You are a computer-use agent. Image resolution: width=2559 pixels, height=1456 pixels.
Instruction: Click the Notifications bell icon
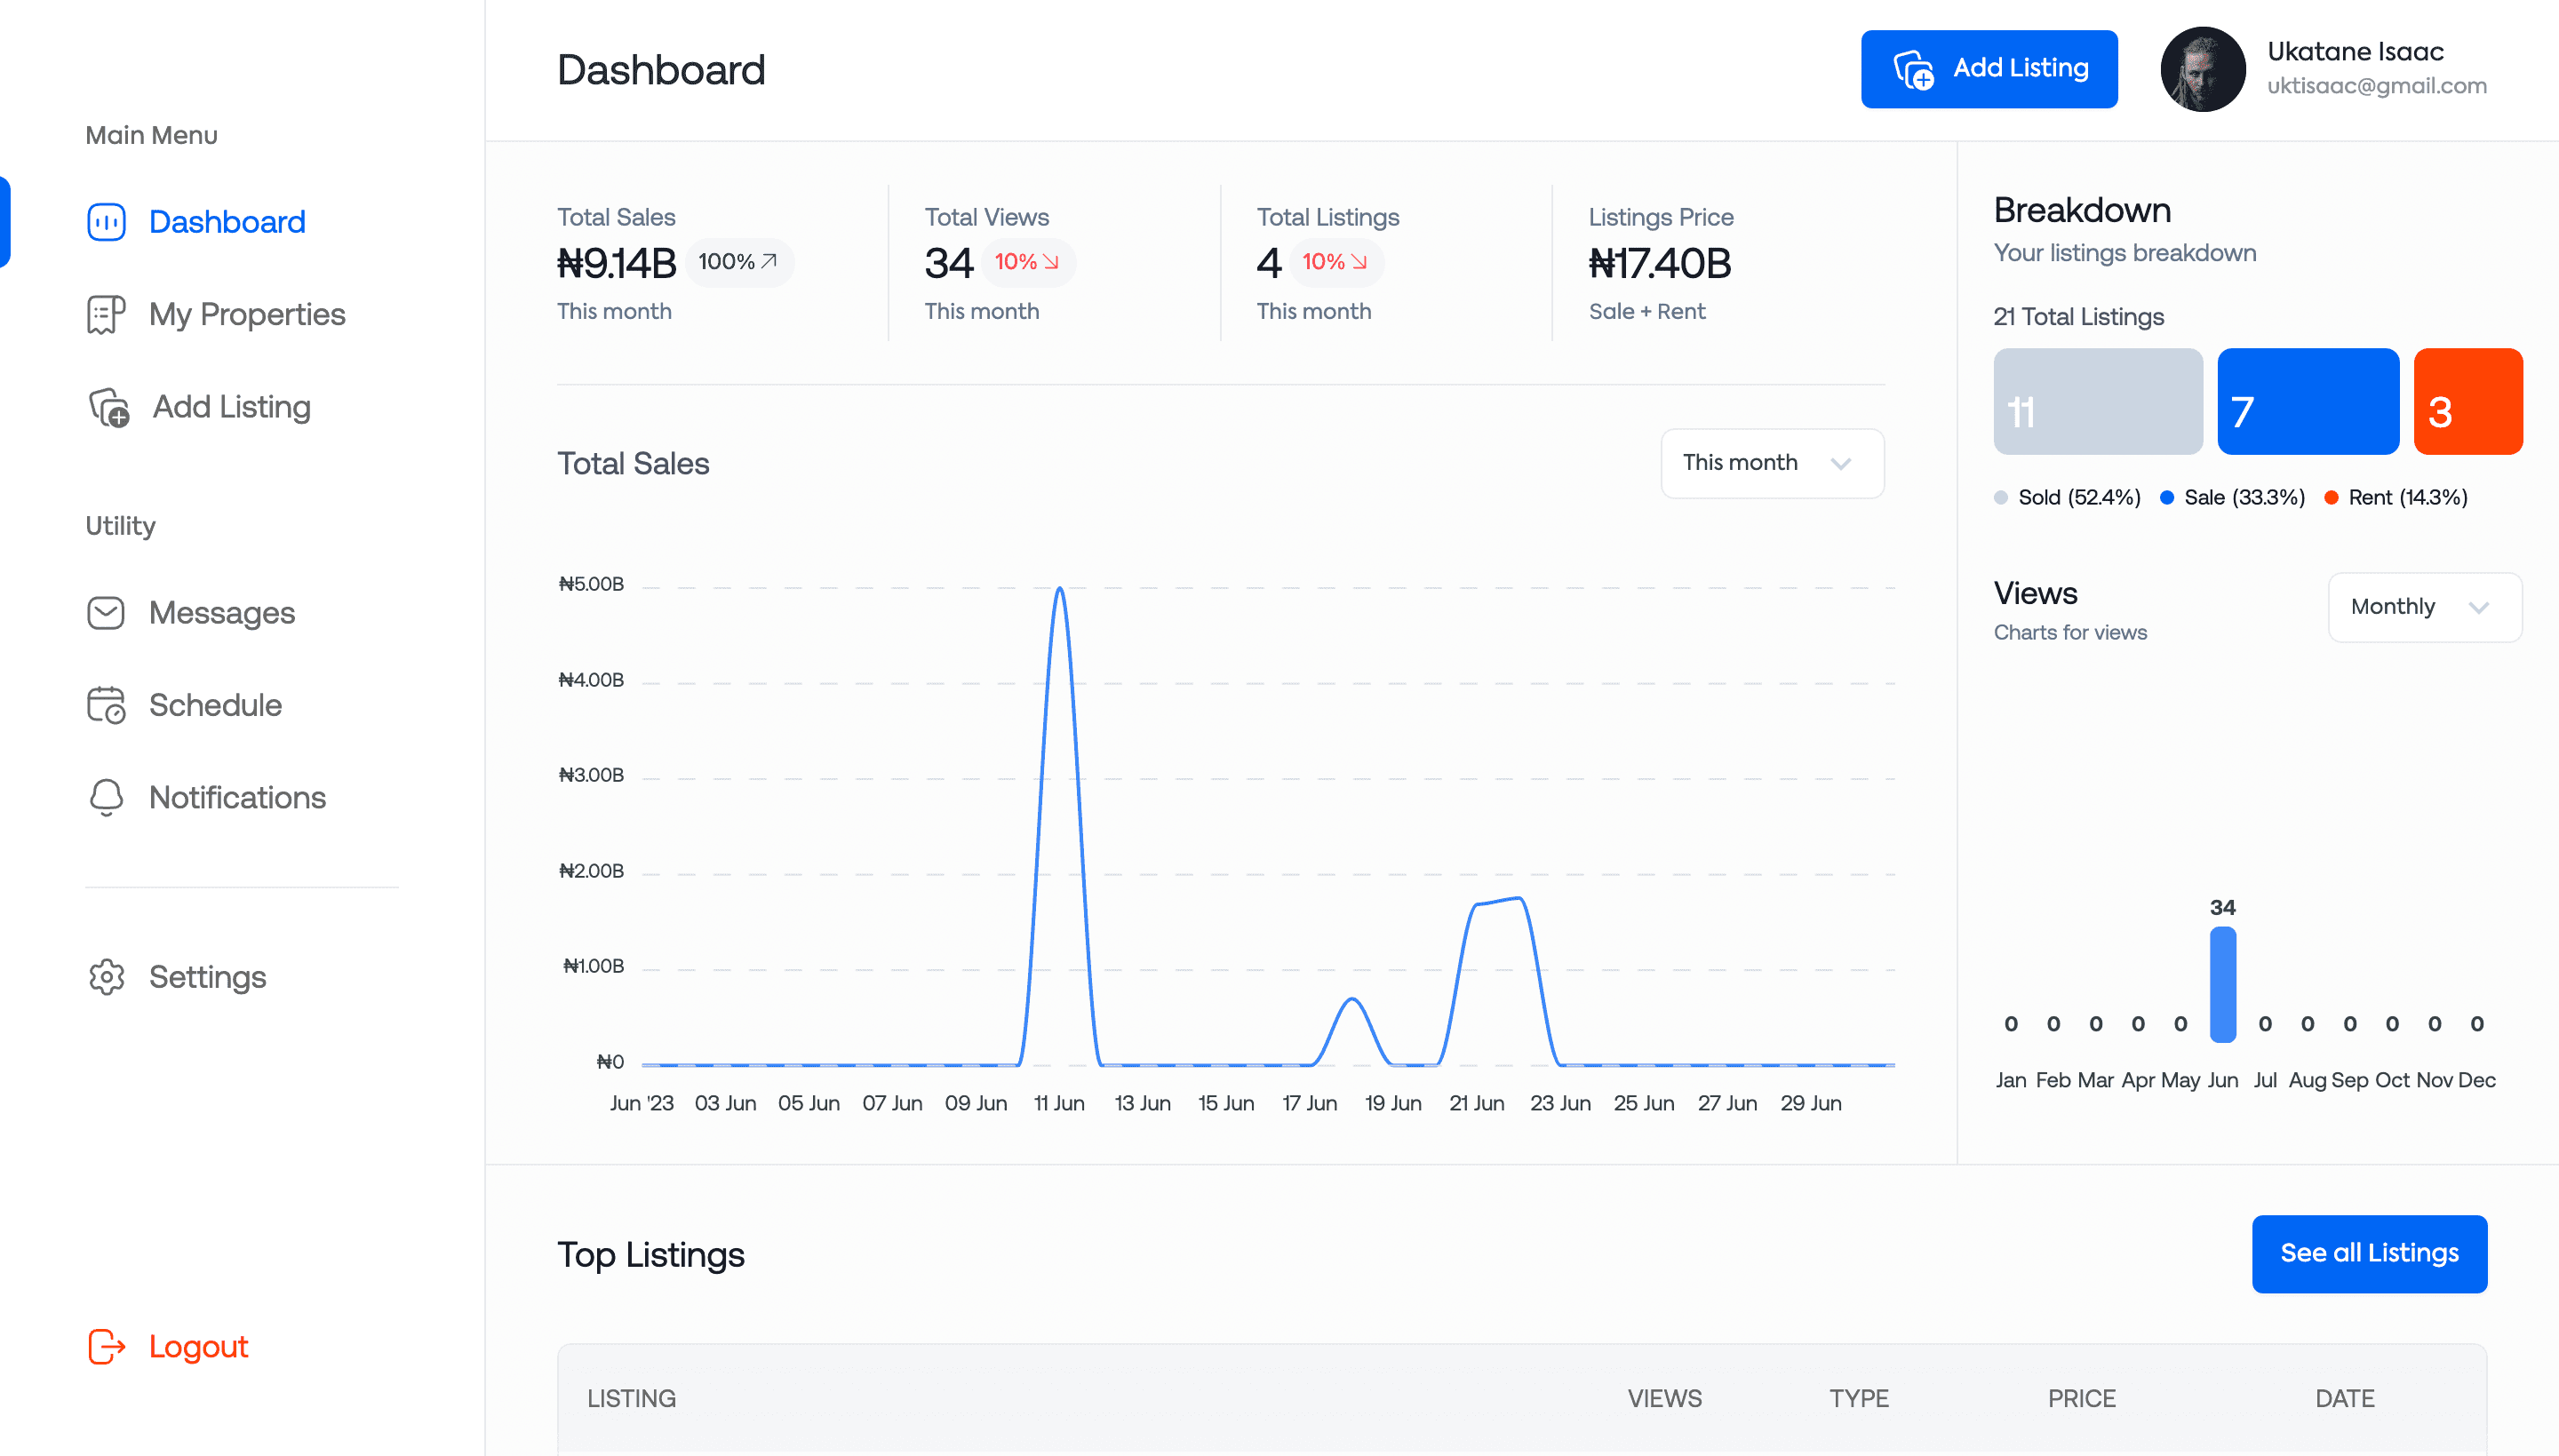(106, 798)
